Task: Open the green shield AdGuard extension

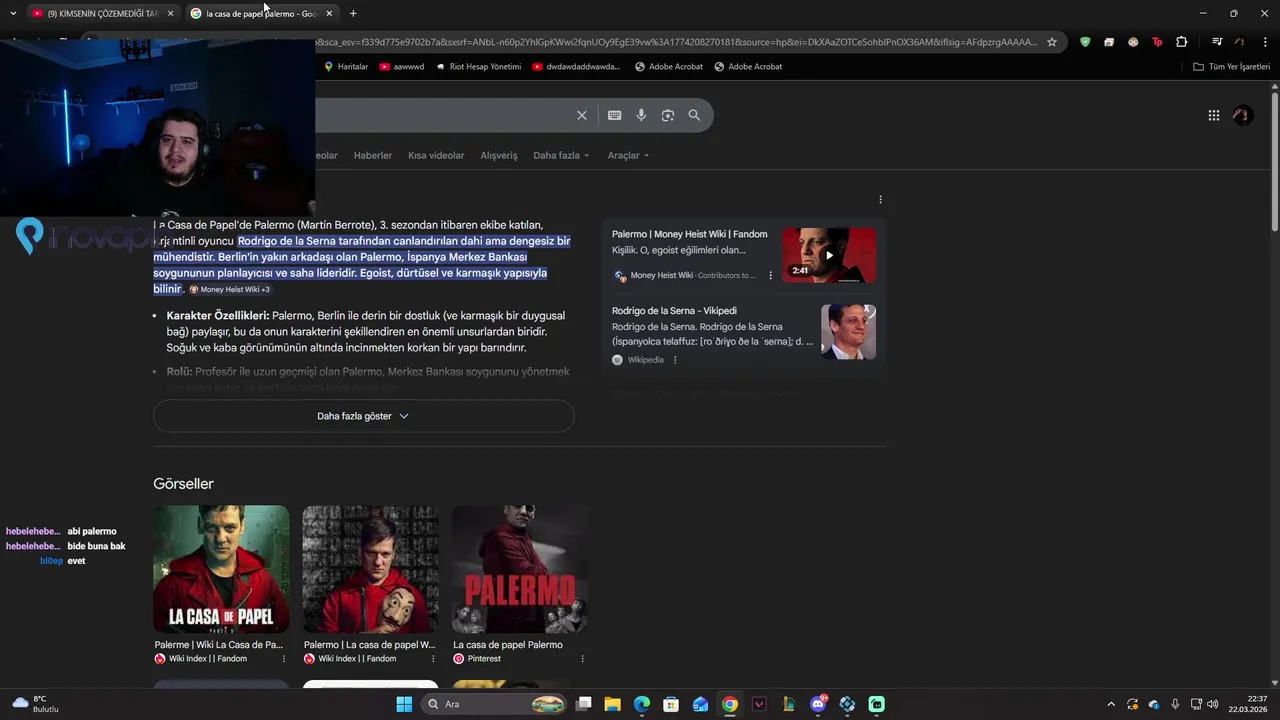Action: click(1085, 42)
